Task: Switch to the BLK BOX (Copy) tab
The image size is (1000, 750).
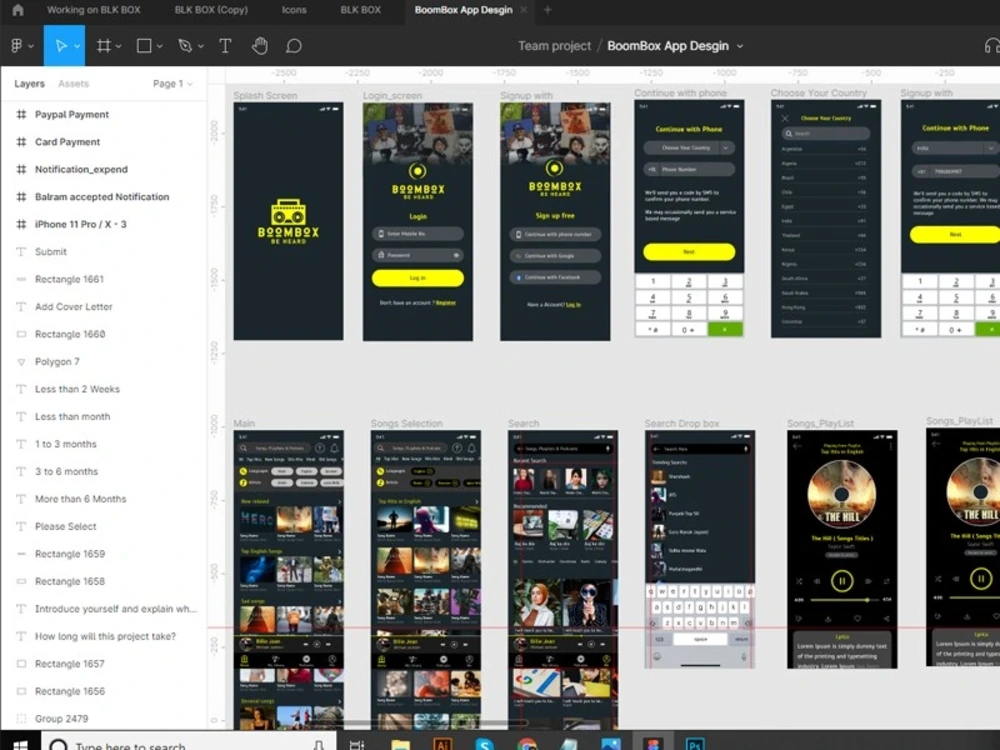Action: [211, 10]
